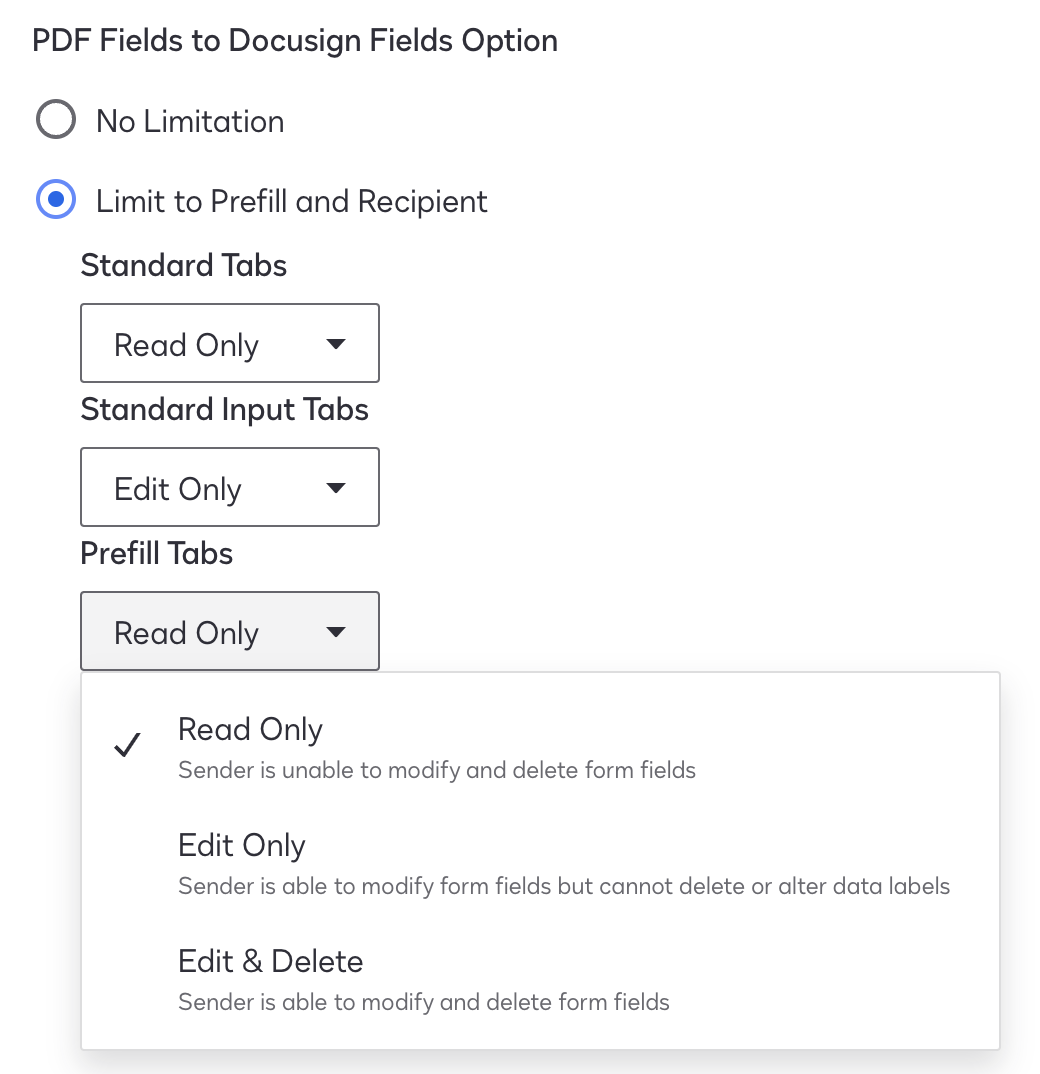The image size is (1040, 1074).
Task: Click the Standard Input Tabs field label
Action: 225,410
